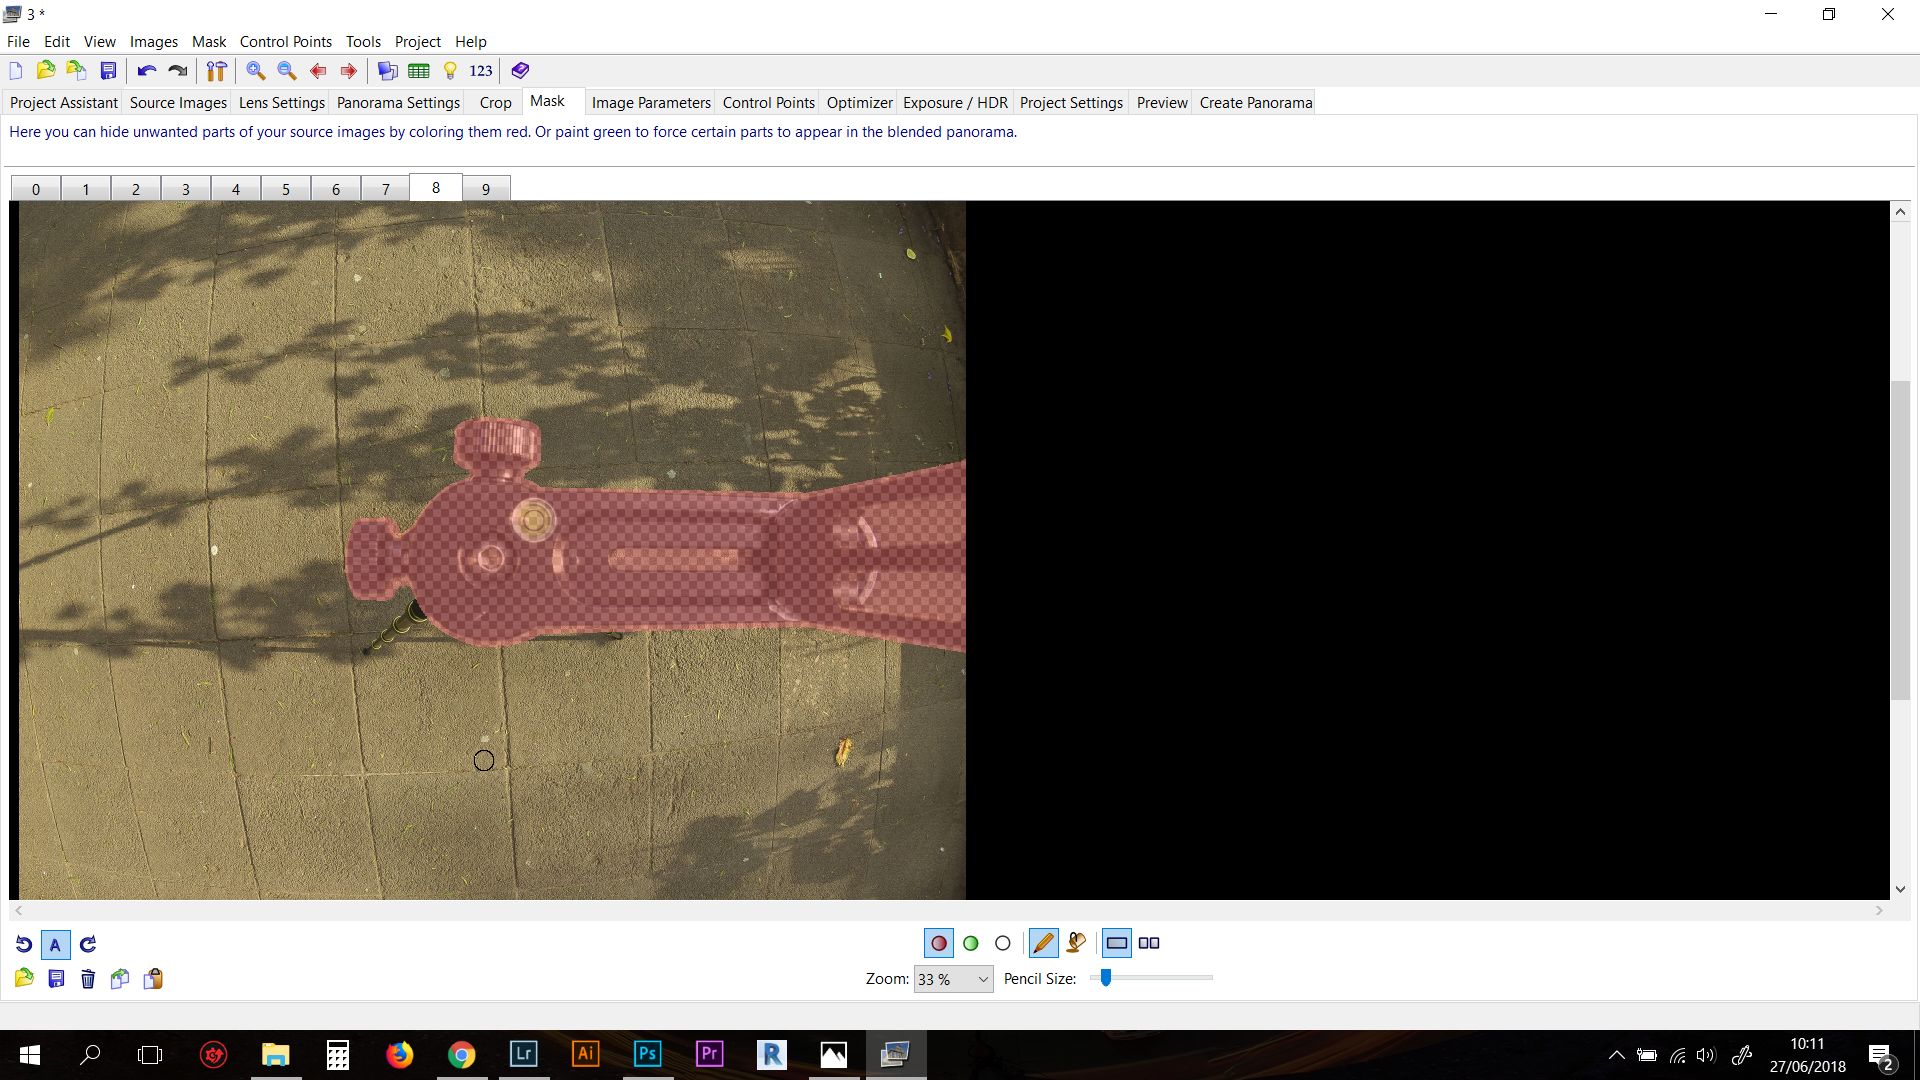Open the Panorama Editor window icon
The width and height of the screenshot is (1920, 1080).
tap(388, 70)
